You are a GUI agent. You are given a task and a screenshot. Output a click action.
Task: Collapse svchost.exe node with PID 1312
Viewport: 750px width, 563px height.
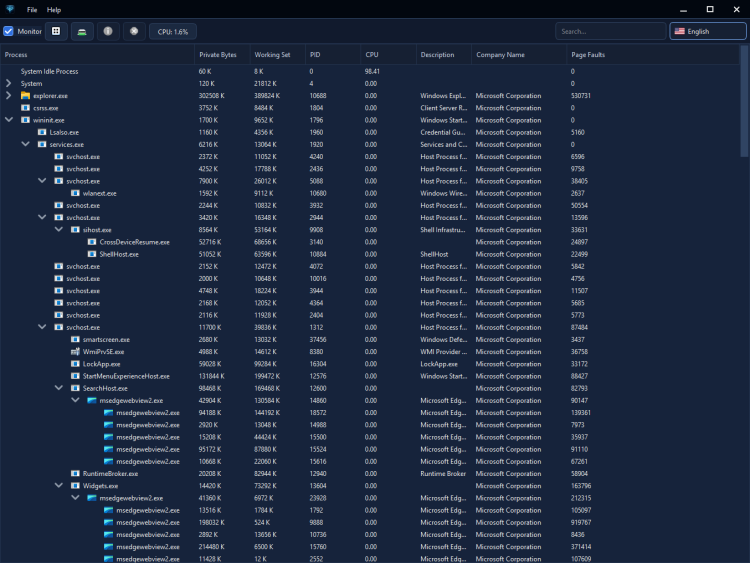42,327
